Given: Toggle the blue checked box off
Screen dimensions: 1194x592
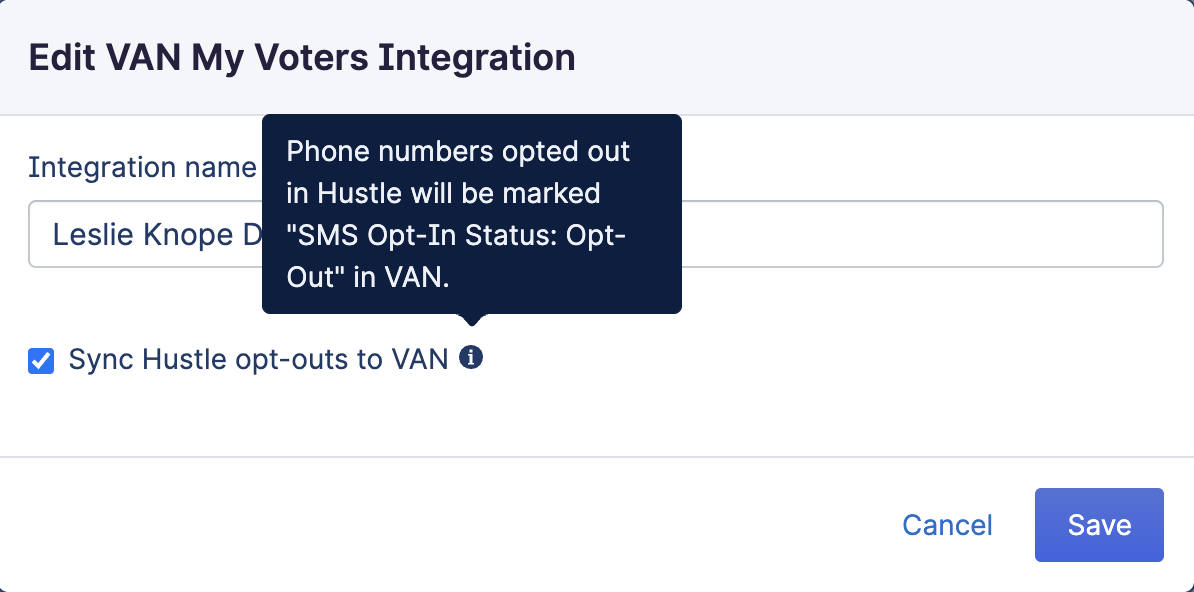Looking at the screenshot, I should point(41,360).
